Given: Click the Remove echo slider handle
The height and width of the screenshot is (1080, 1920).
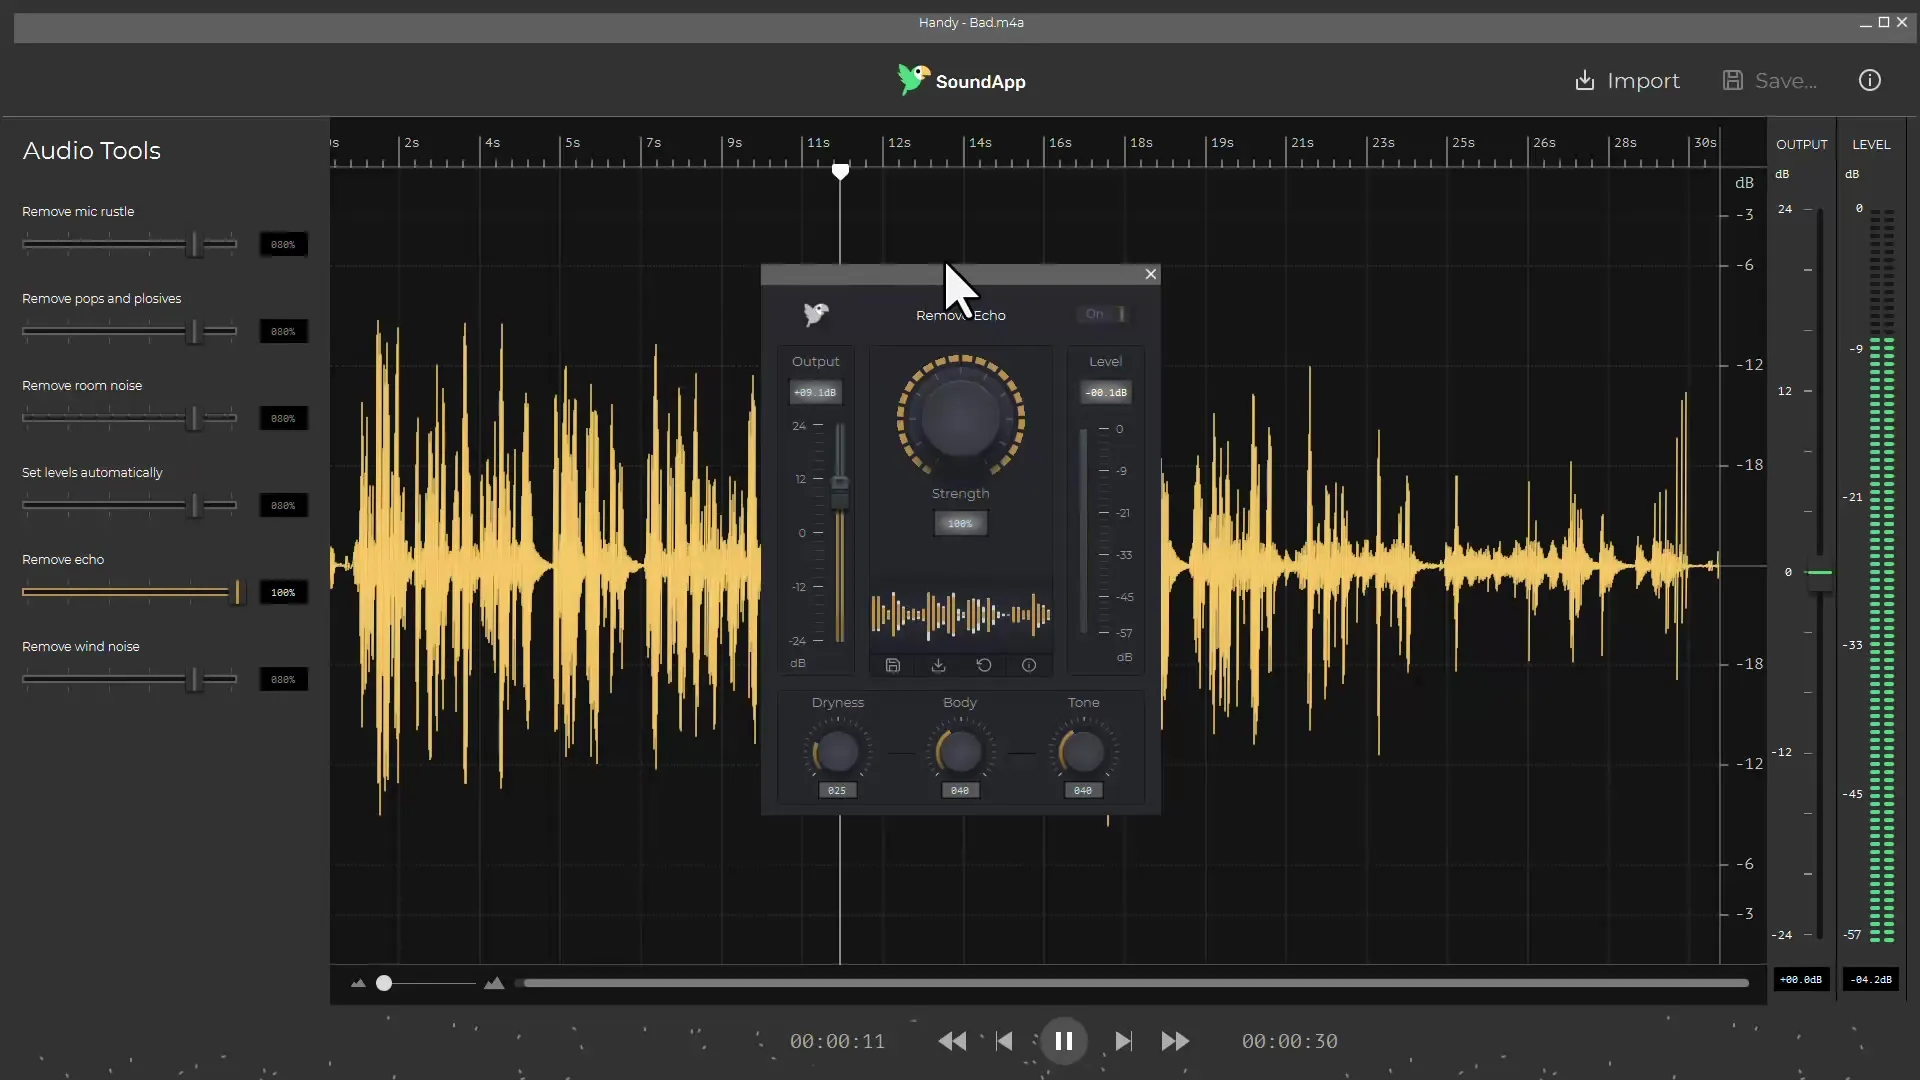Looking at the screenshot, I should [x=238, y=592].
